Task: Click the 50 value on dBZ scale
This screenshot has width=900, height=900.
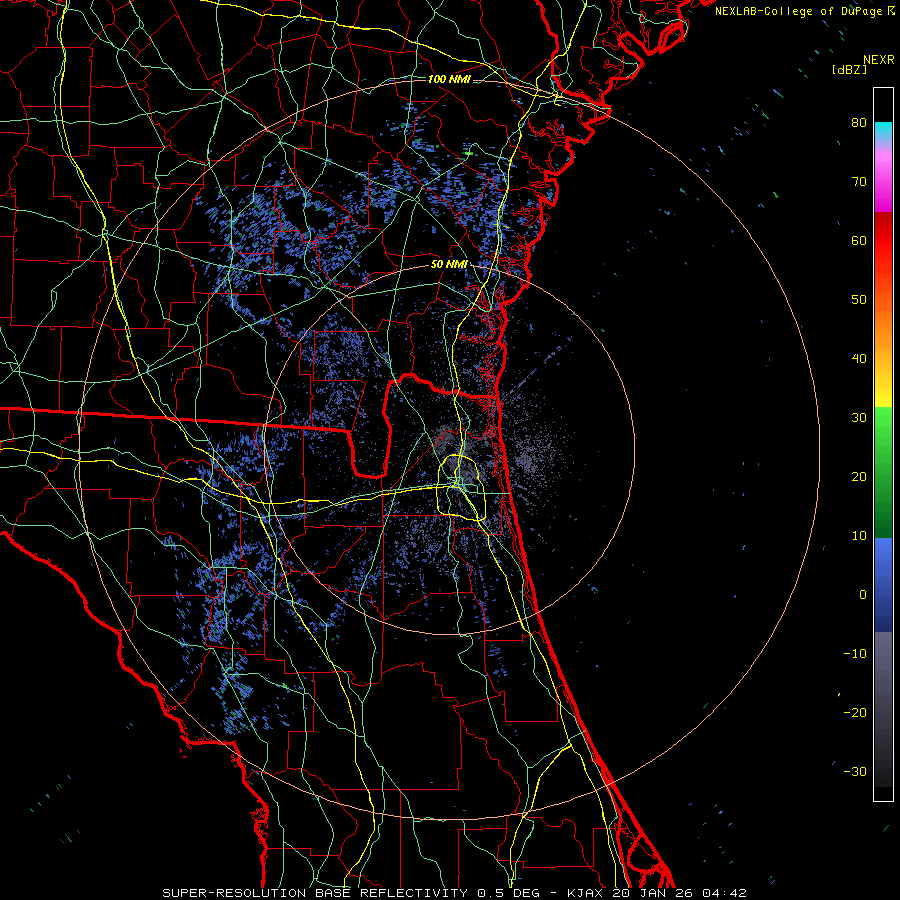Action: pos(859,300)
